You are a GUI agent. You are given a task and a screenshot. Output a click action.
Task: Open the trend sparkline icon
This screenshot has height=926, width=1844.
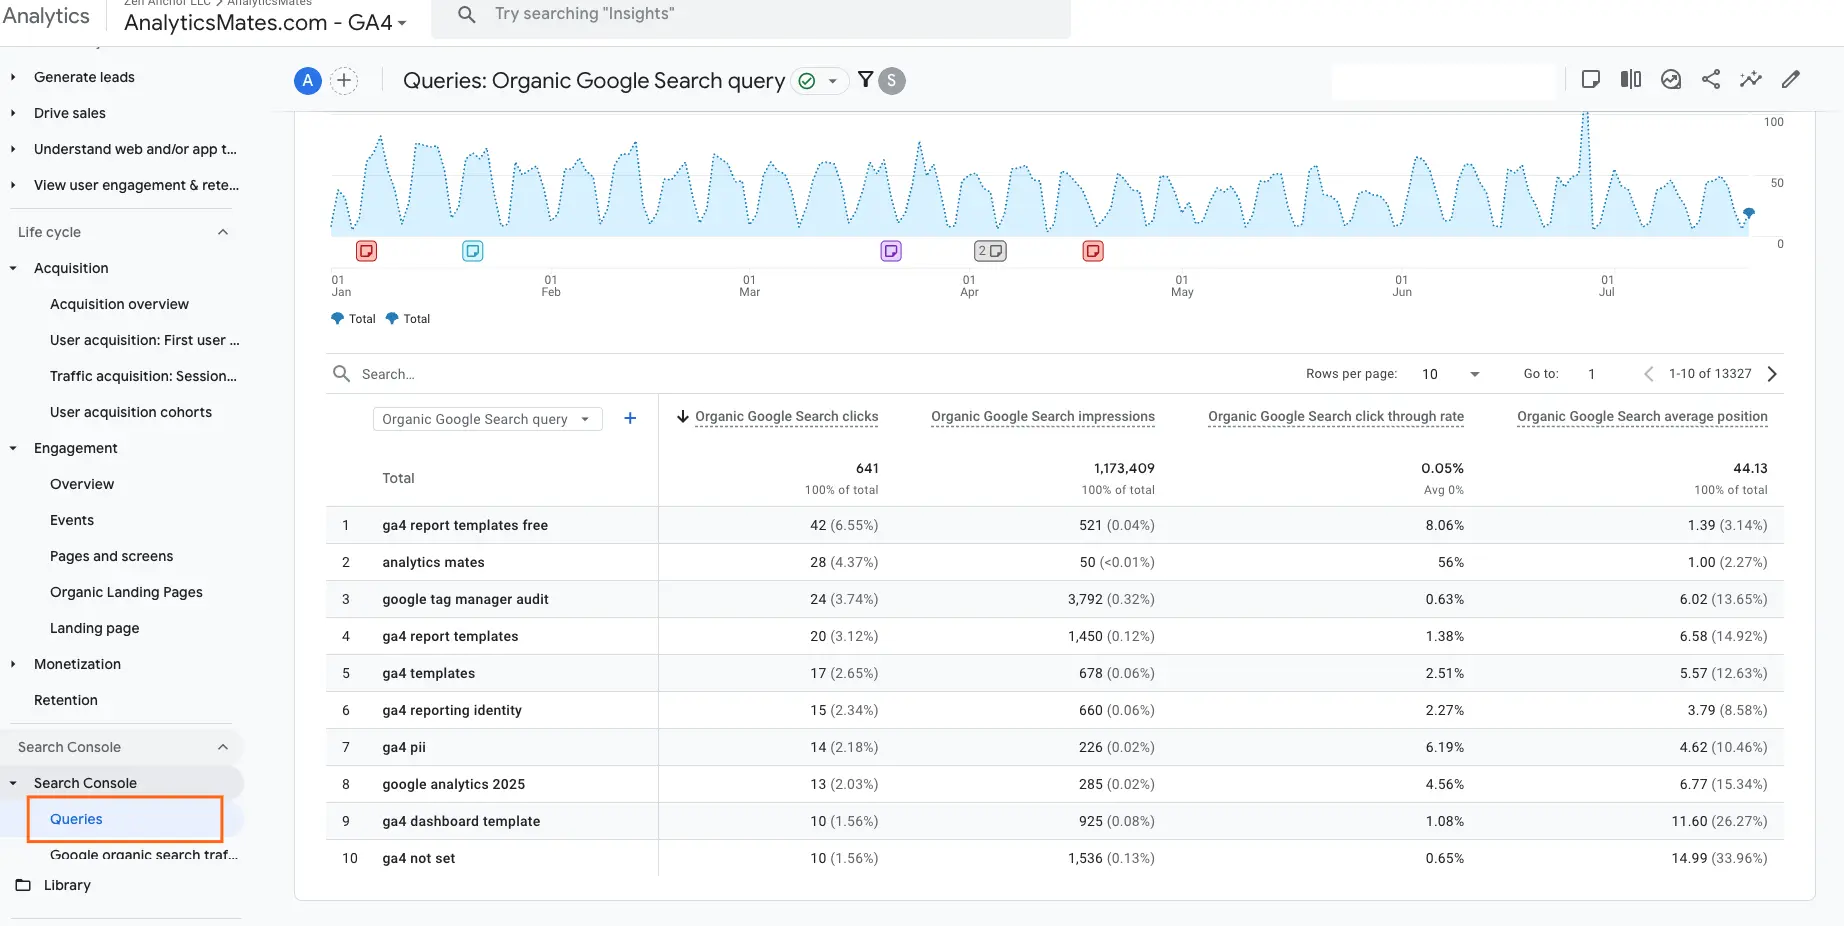[x=1751, y=79]
